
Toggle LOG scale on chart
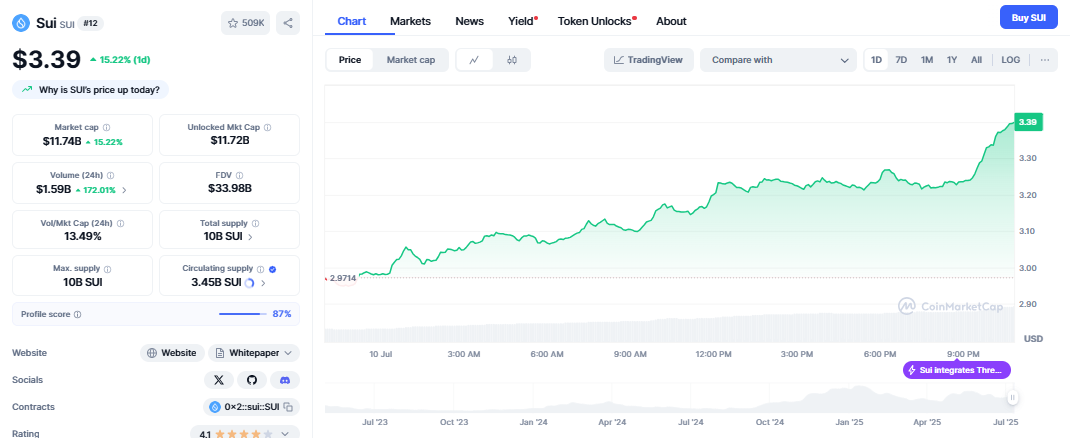(x=1011, y=60)
